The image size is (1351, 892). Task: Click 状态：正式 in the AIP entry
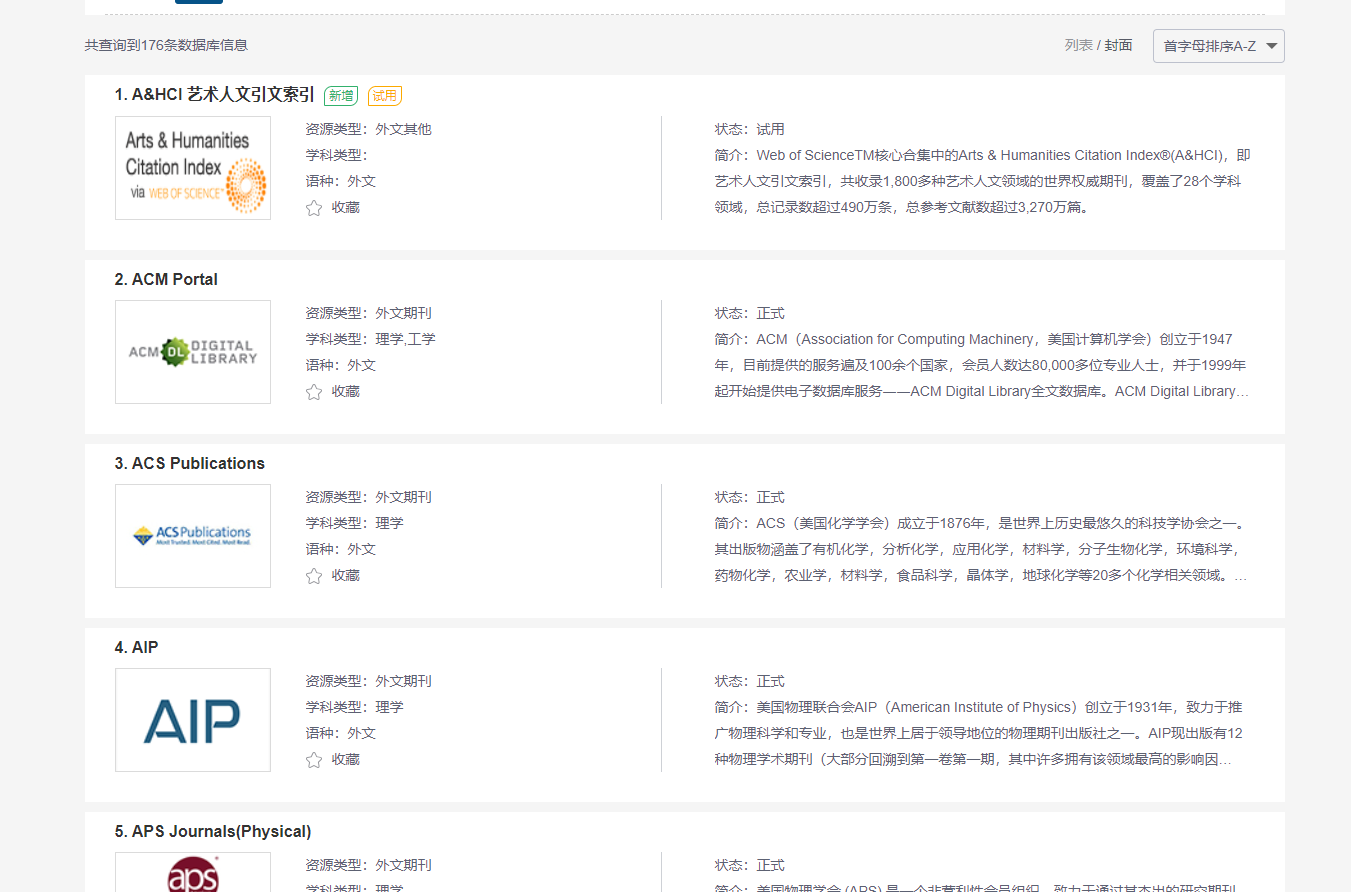coord(750,682)
